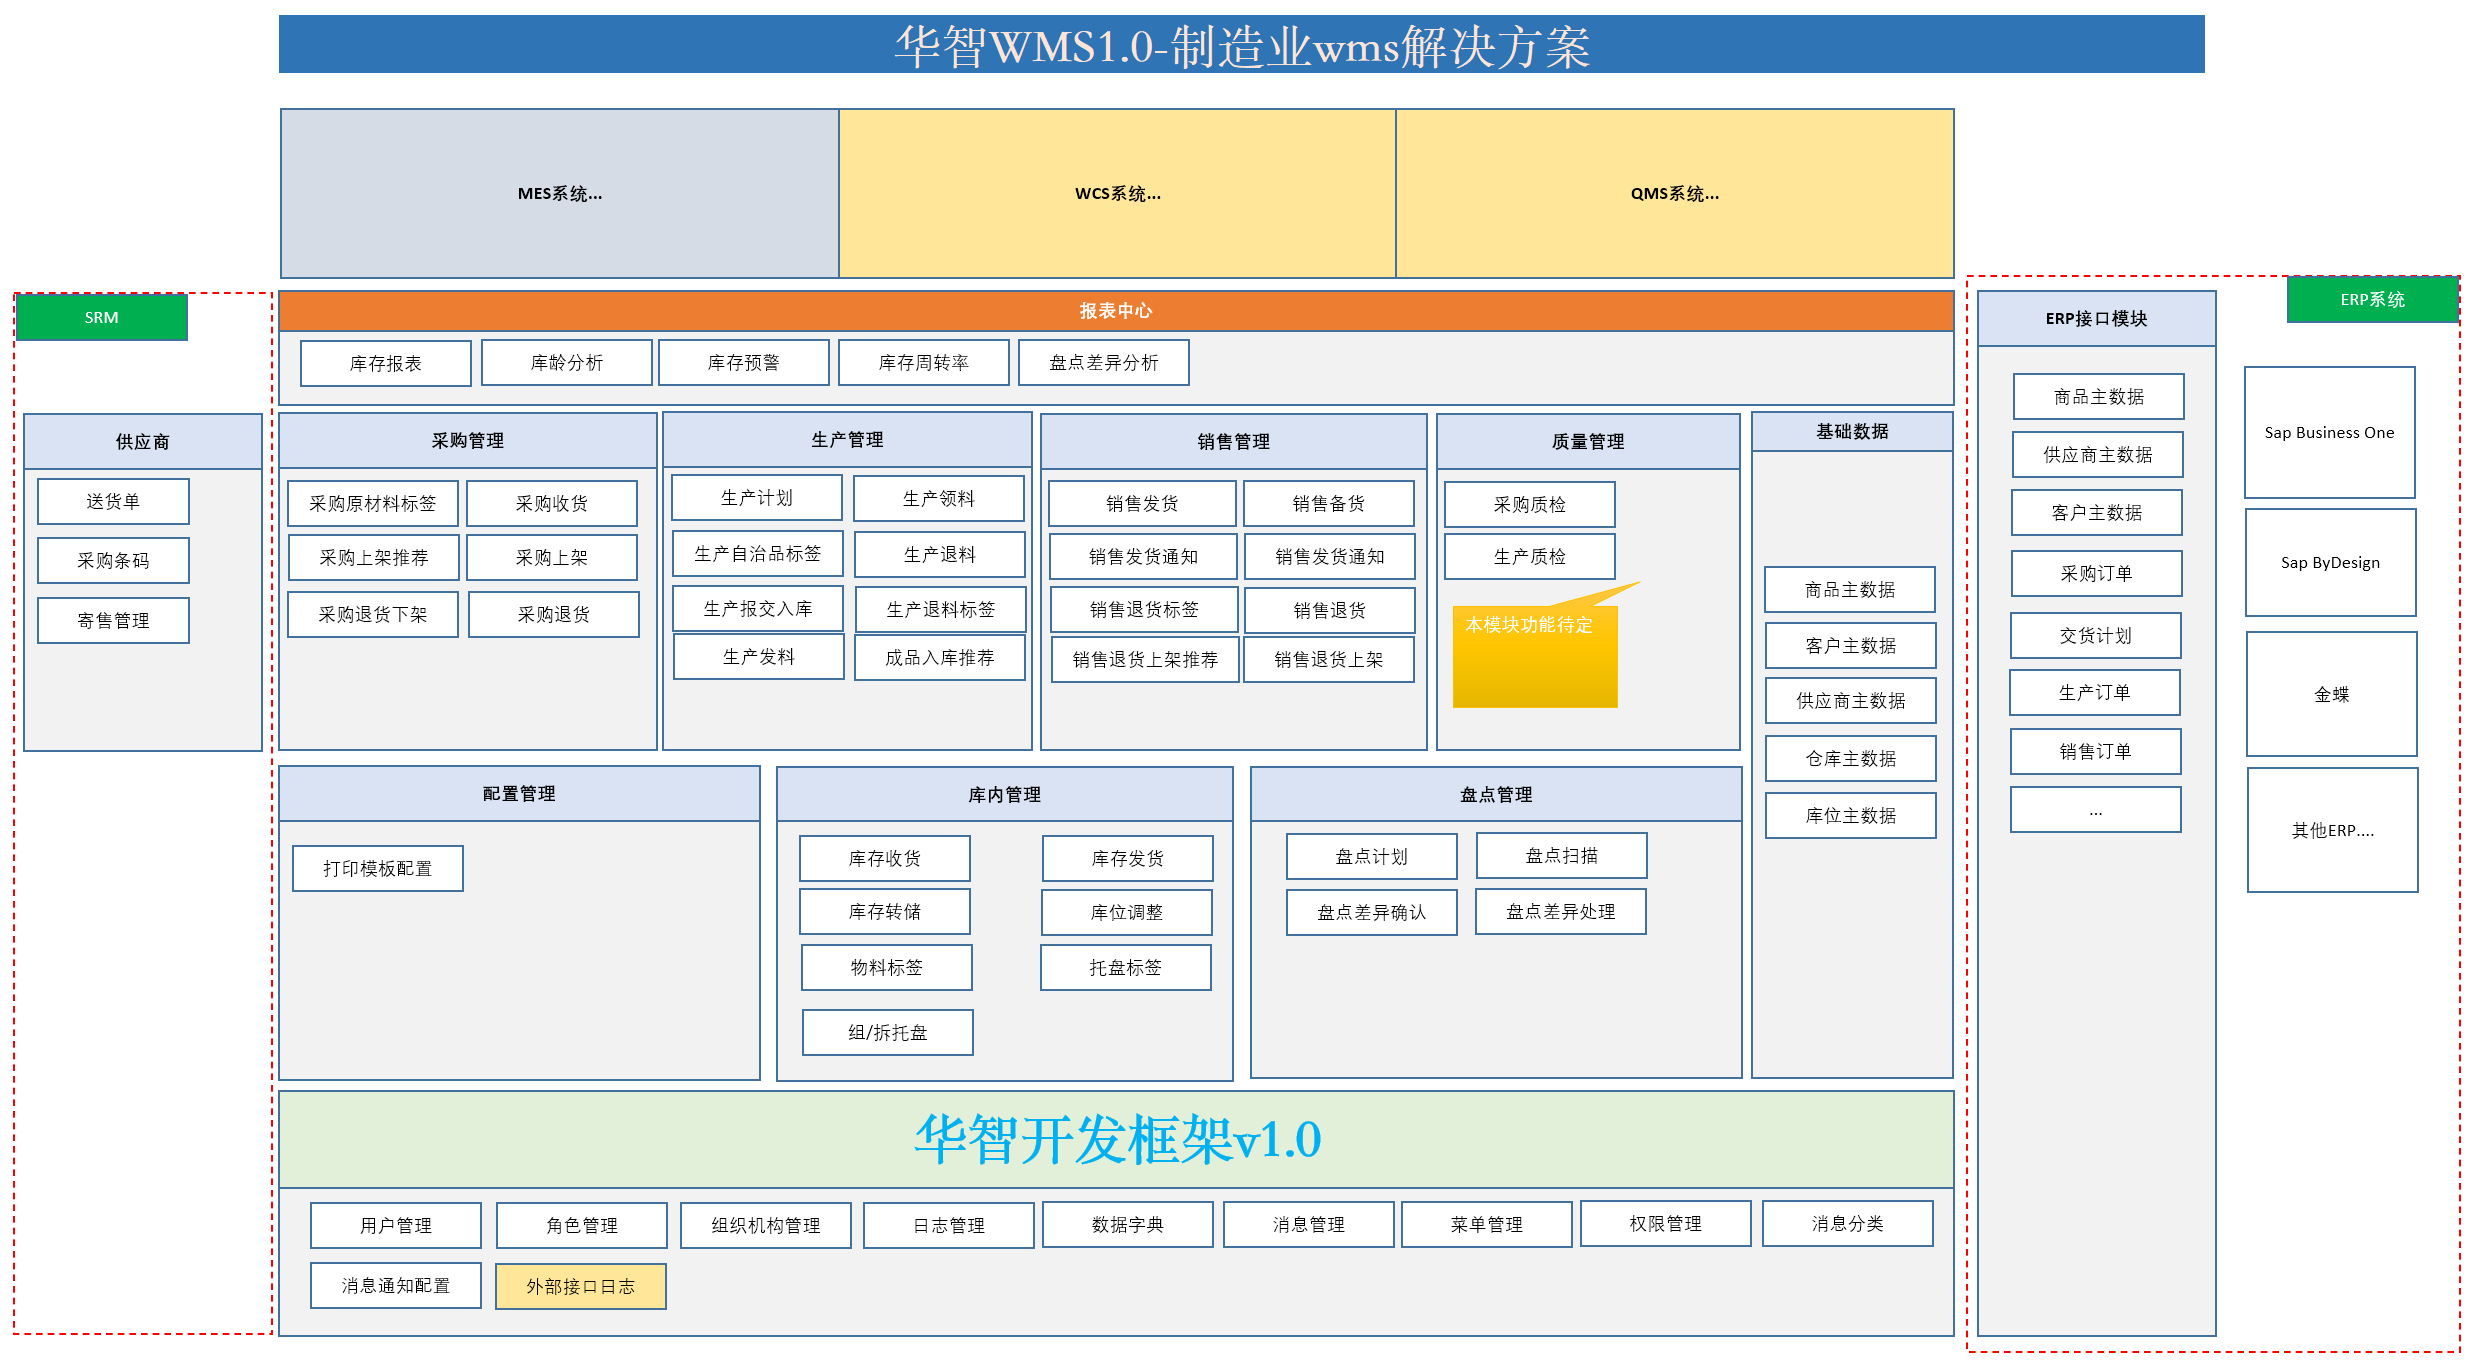Select the orange 报表中心 header bar
The height and width of the screenshot is (1361, 2474).
[1115, 311]
